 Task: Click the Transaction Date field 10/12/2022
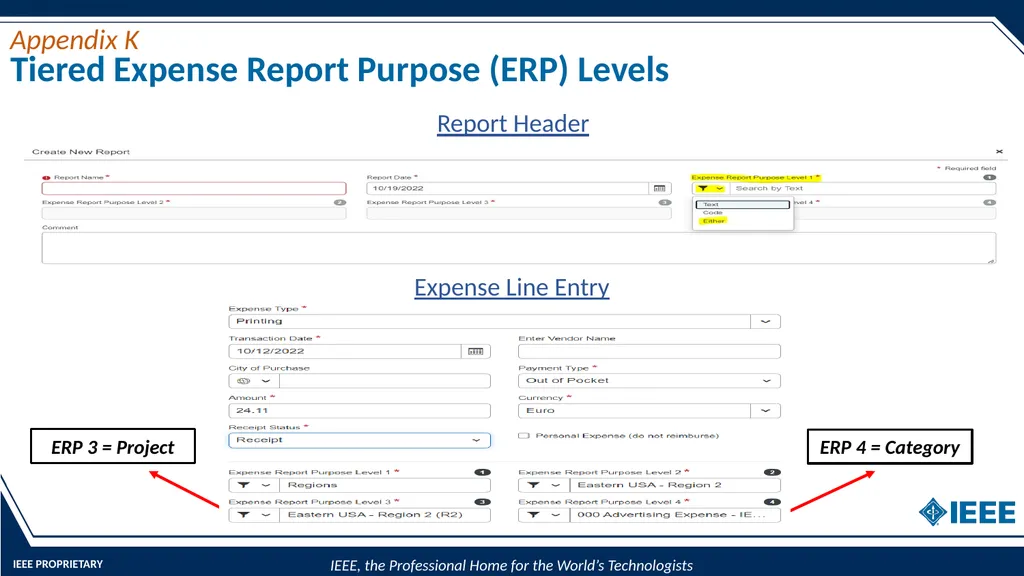pos(345,351)
